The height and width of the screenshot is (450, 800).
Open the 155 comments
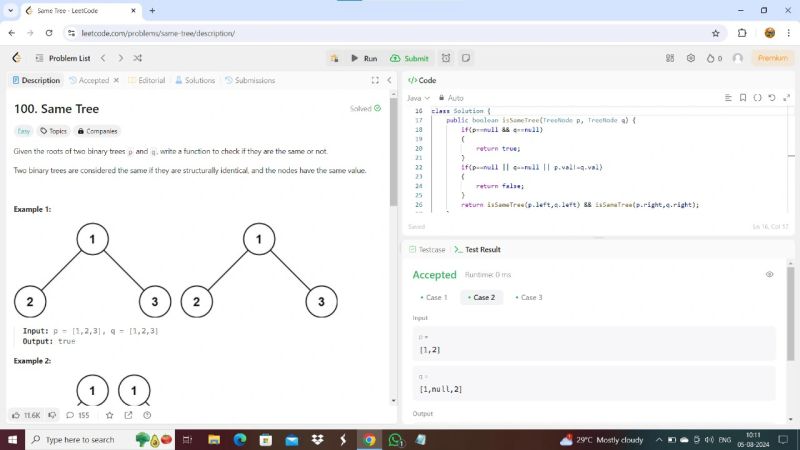coord(78,415)
